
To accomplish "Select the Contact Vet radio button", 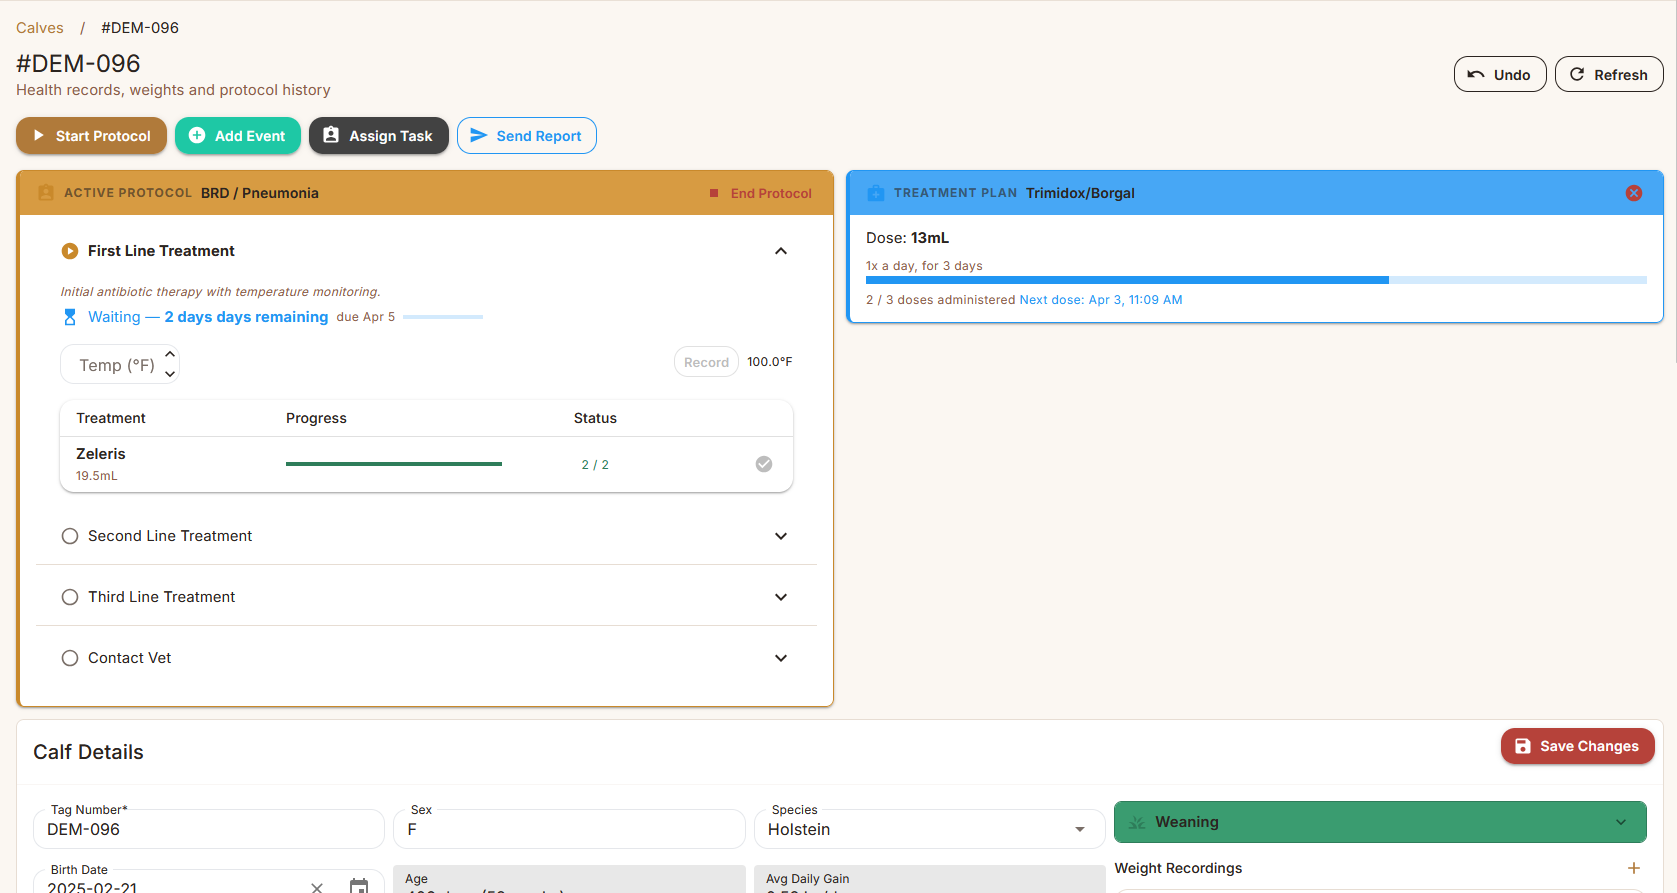I will click(x=70, y=658).
